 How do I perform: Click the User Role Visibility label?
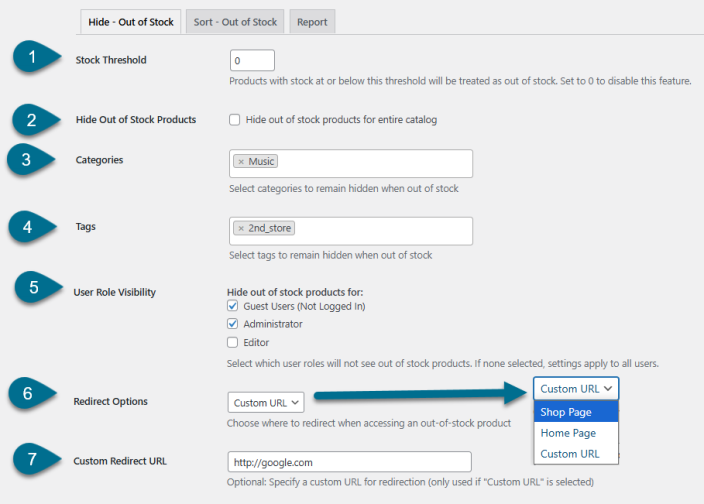tap(114, 292)
